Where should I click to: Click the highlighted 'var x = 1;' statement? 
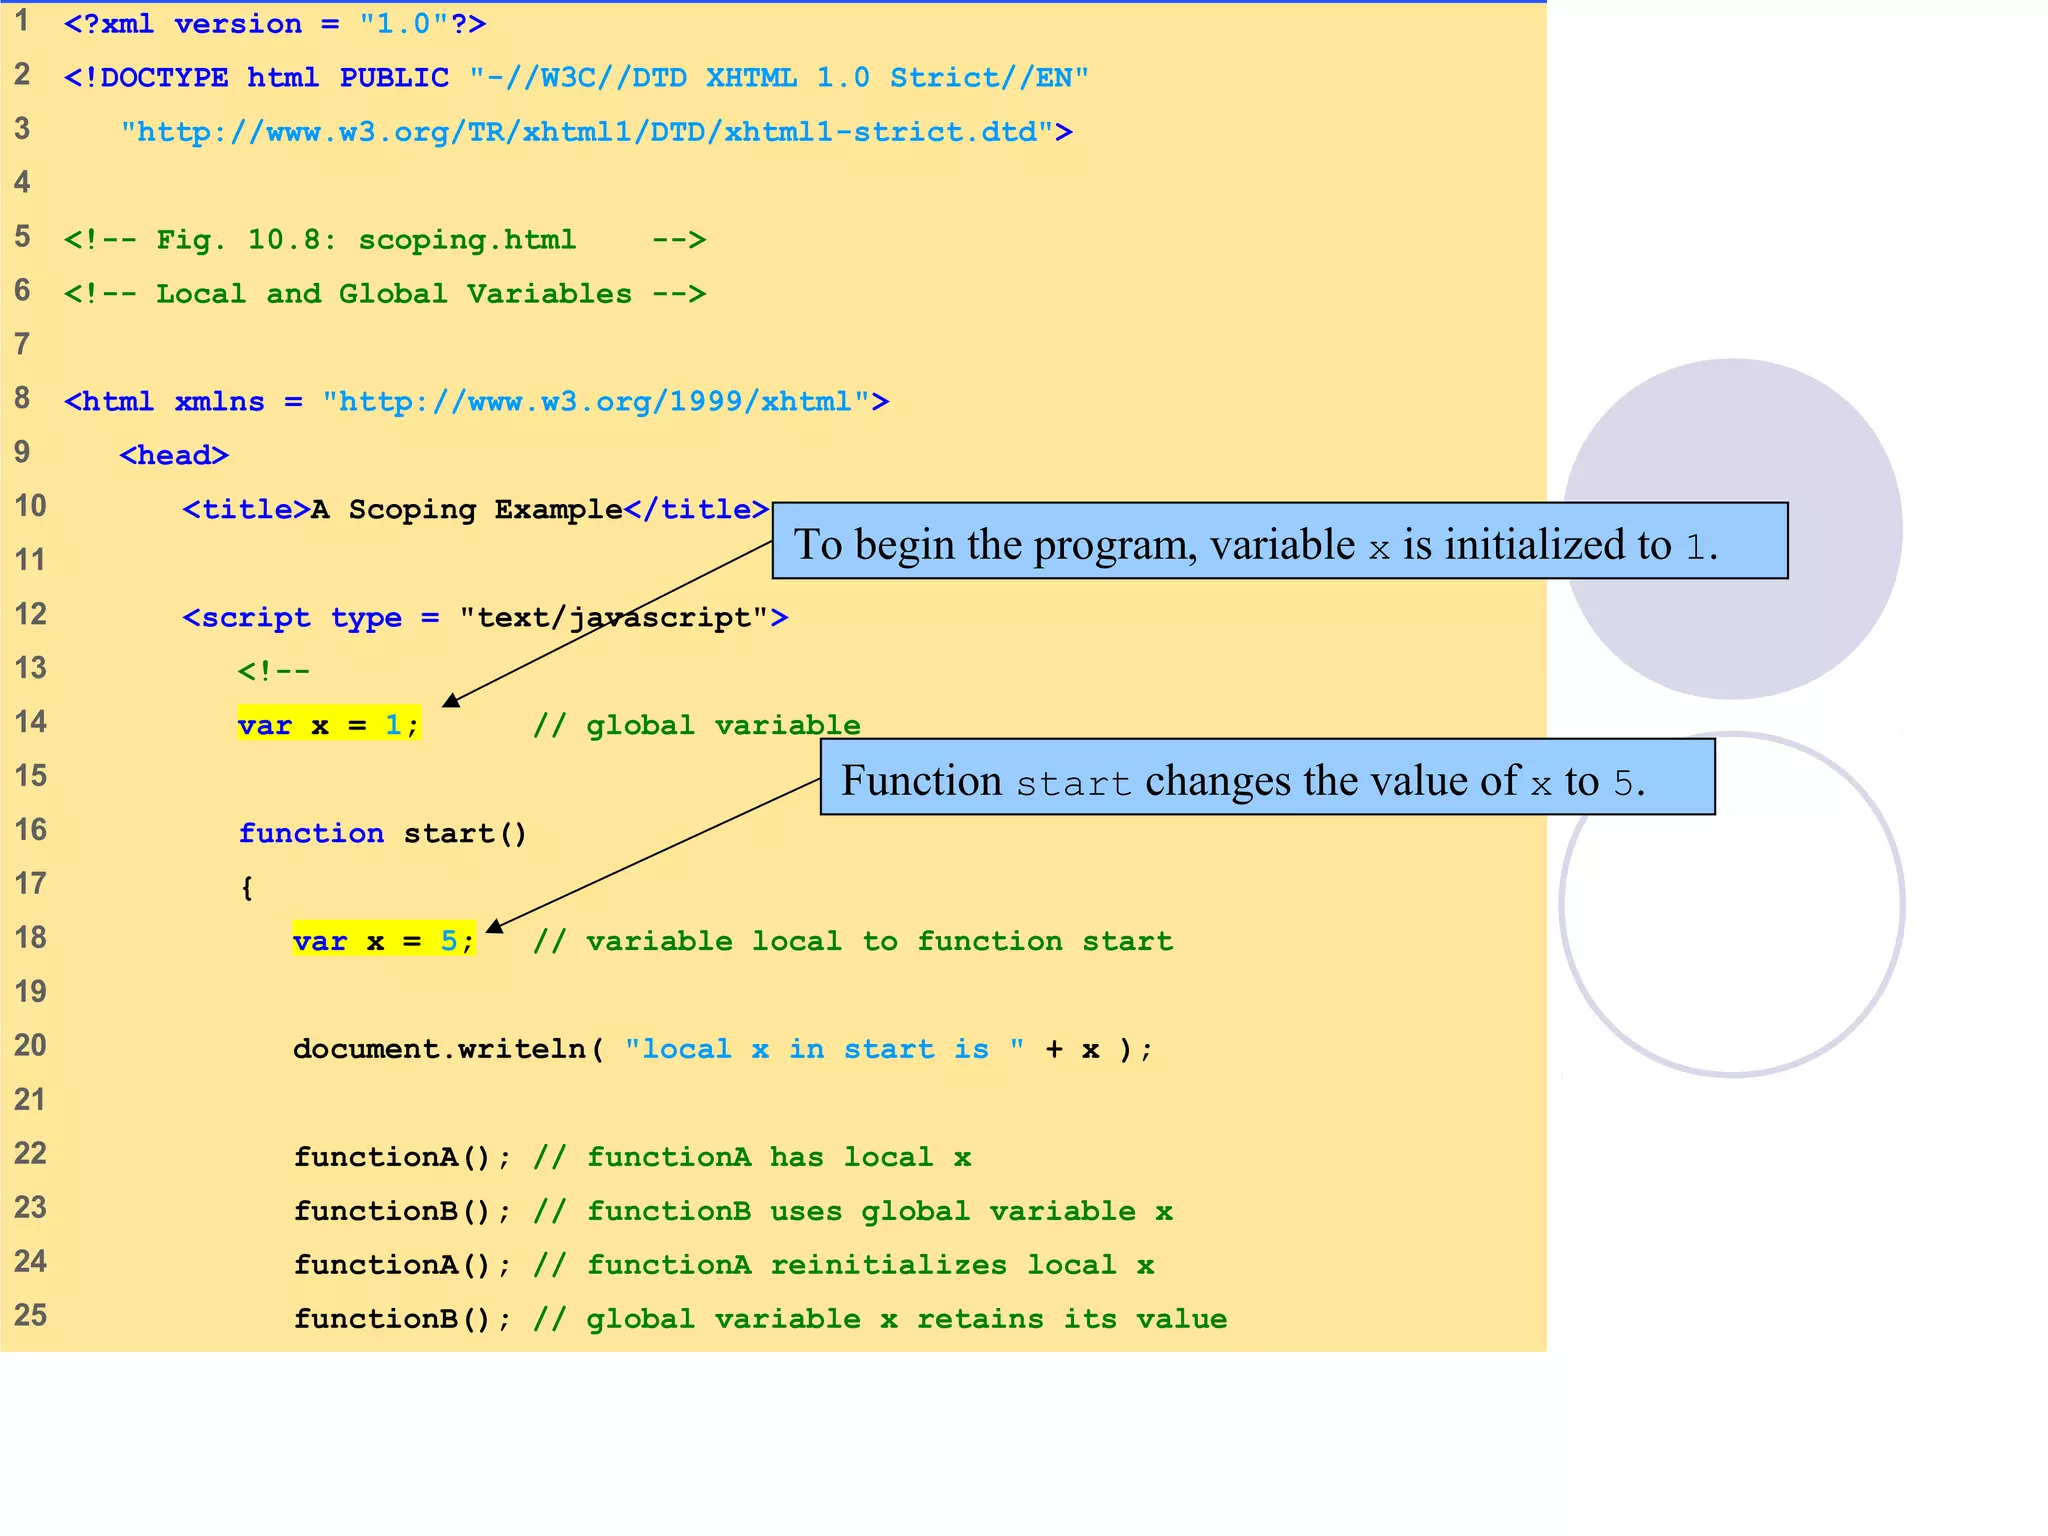[328, 724]
